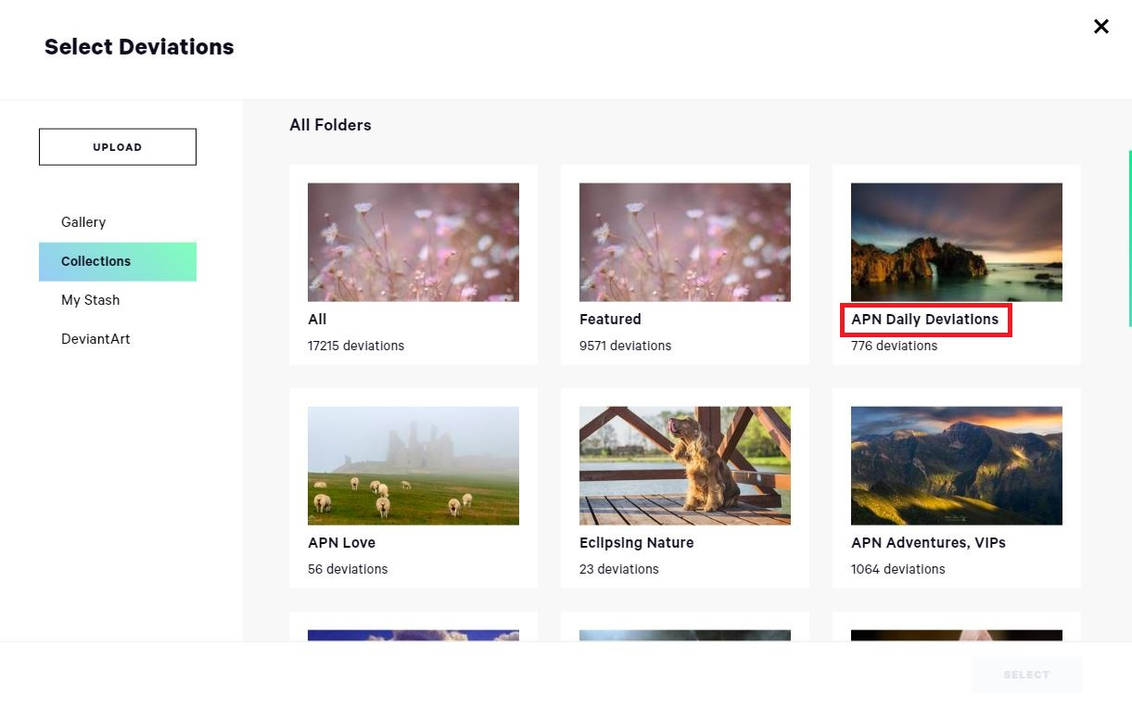1132x706 pixels.
Task: Click the All Folders heading
Action: tap(330, 125)
